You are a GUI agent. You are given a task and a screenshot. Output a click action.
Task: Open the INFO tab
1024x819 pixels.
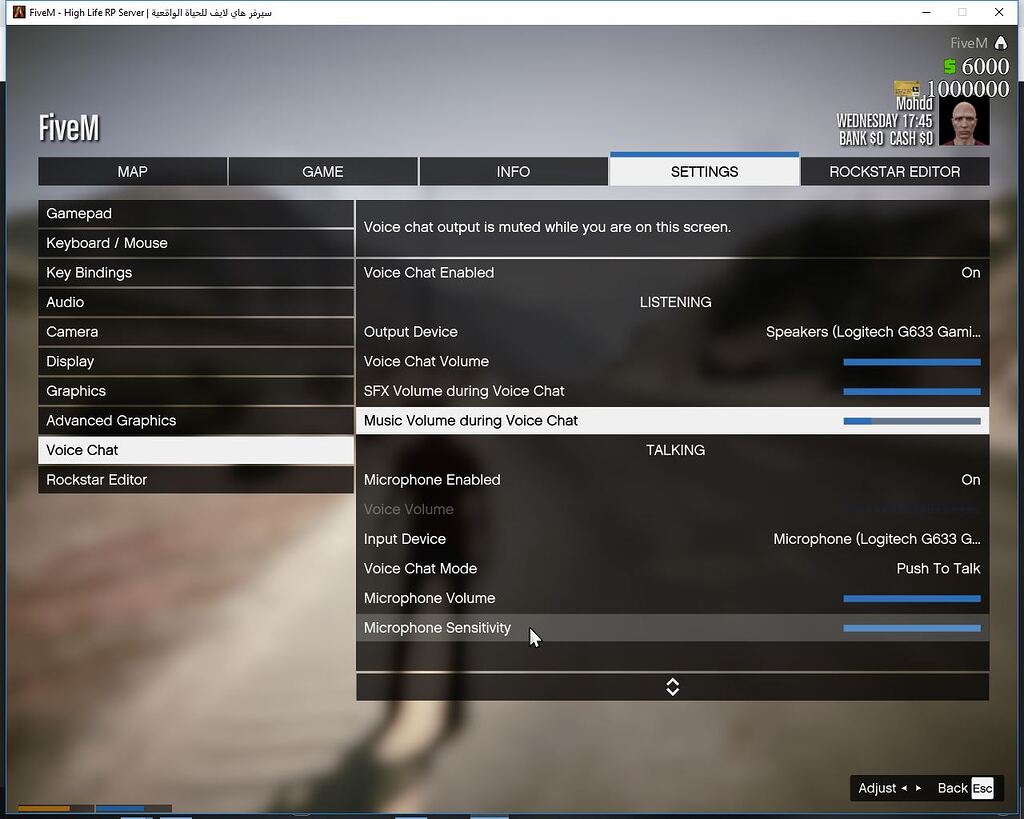tap(513, 172)
